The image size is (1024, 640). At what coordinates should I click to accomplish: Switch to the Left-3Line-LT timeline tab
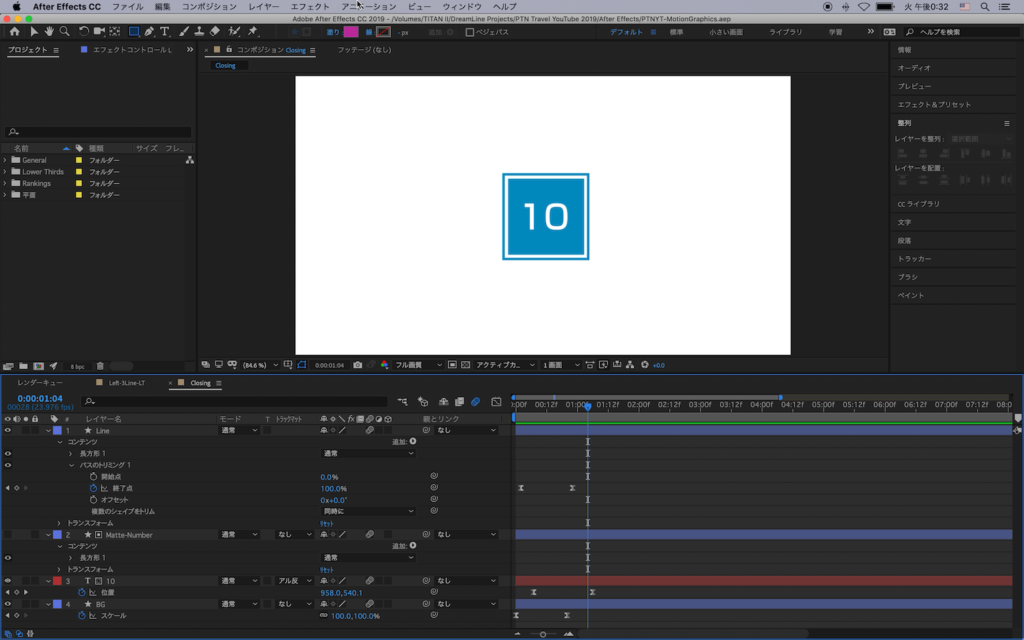[125, 383]
